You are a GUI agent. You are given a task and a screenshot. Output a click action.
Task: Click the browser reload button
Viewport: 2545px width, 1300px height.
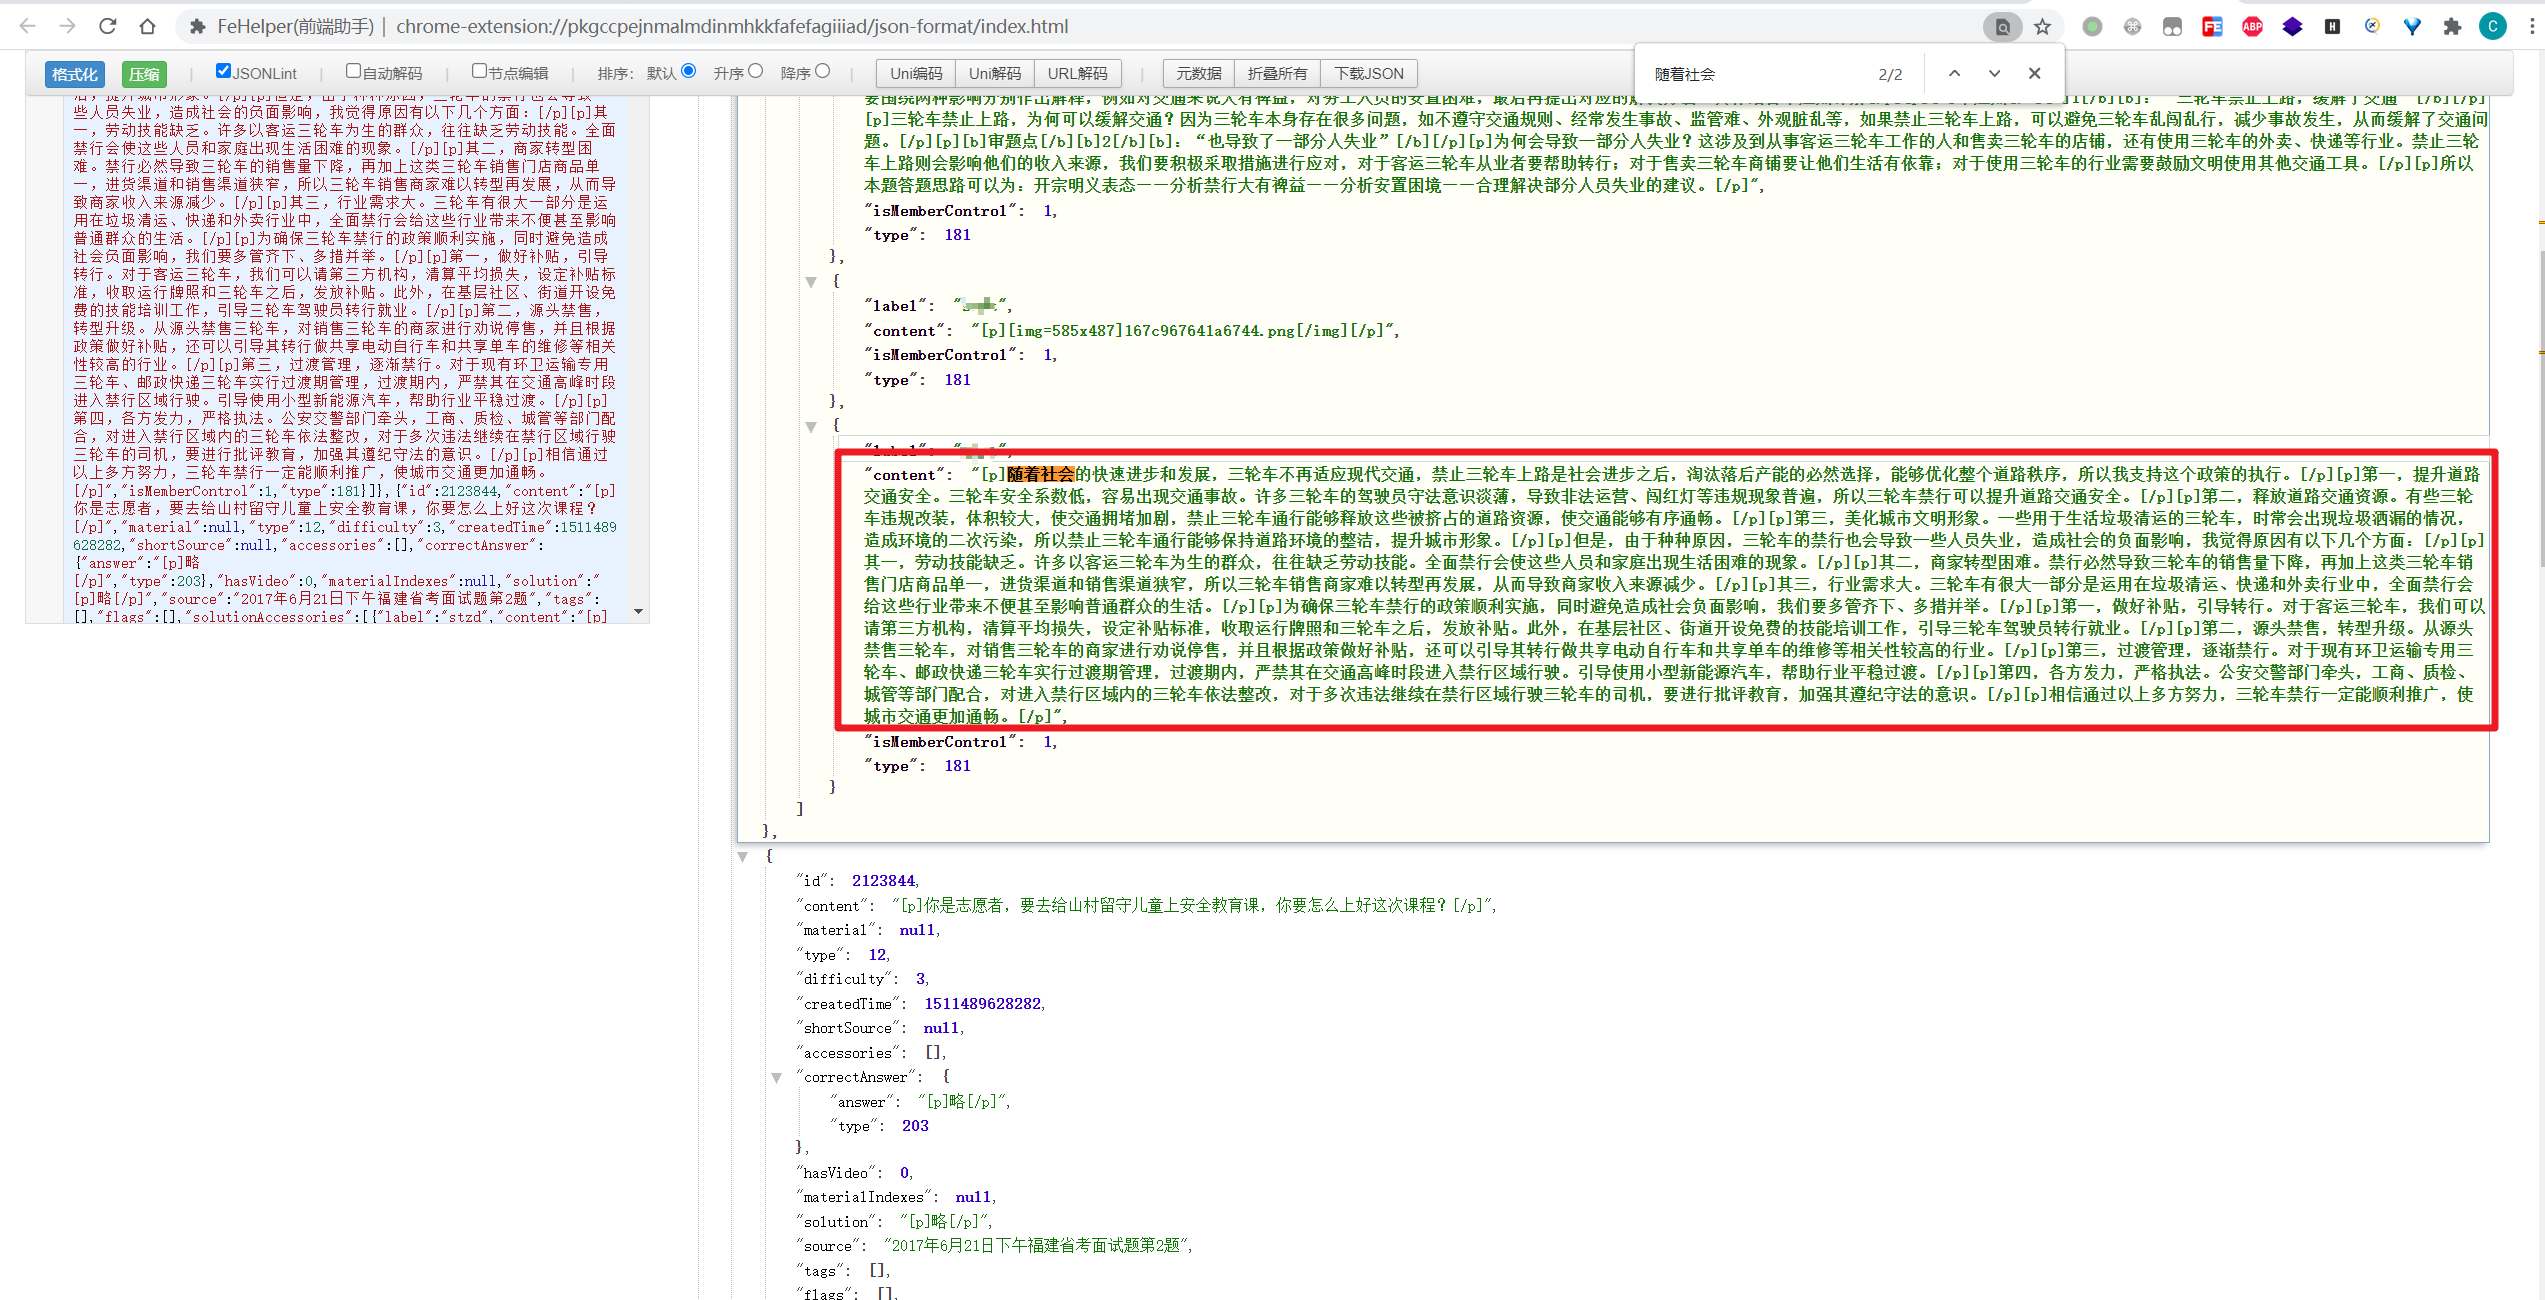[x=108, y=26]
